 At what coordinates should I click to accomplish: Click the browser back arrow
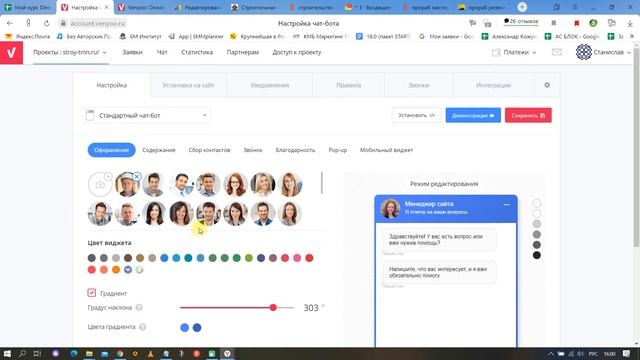[10, 23]
